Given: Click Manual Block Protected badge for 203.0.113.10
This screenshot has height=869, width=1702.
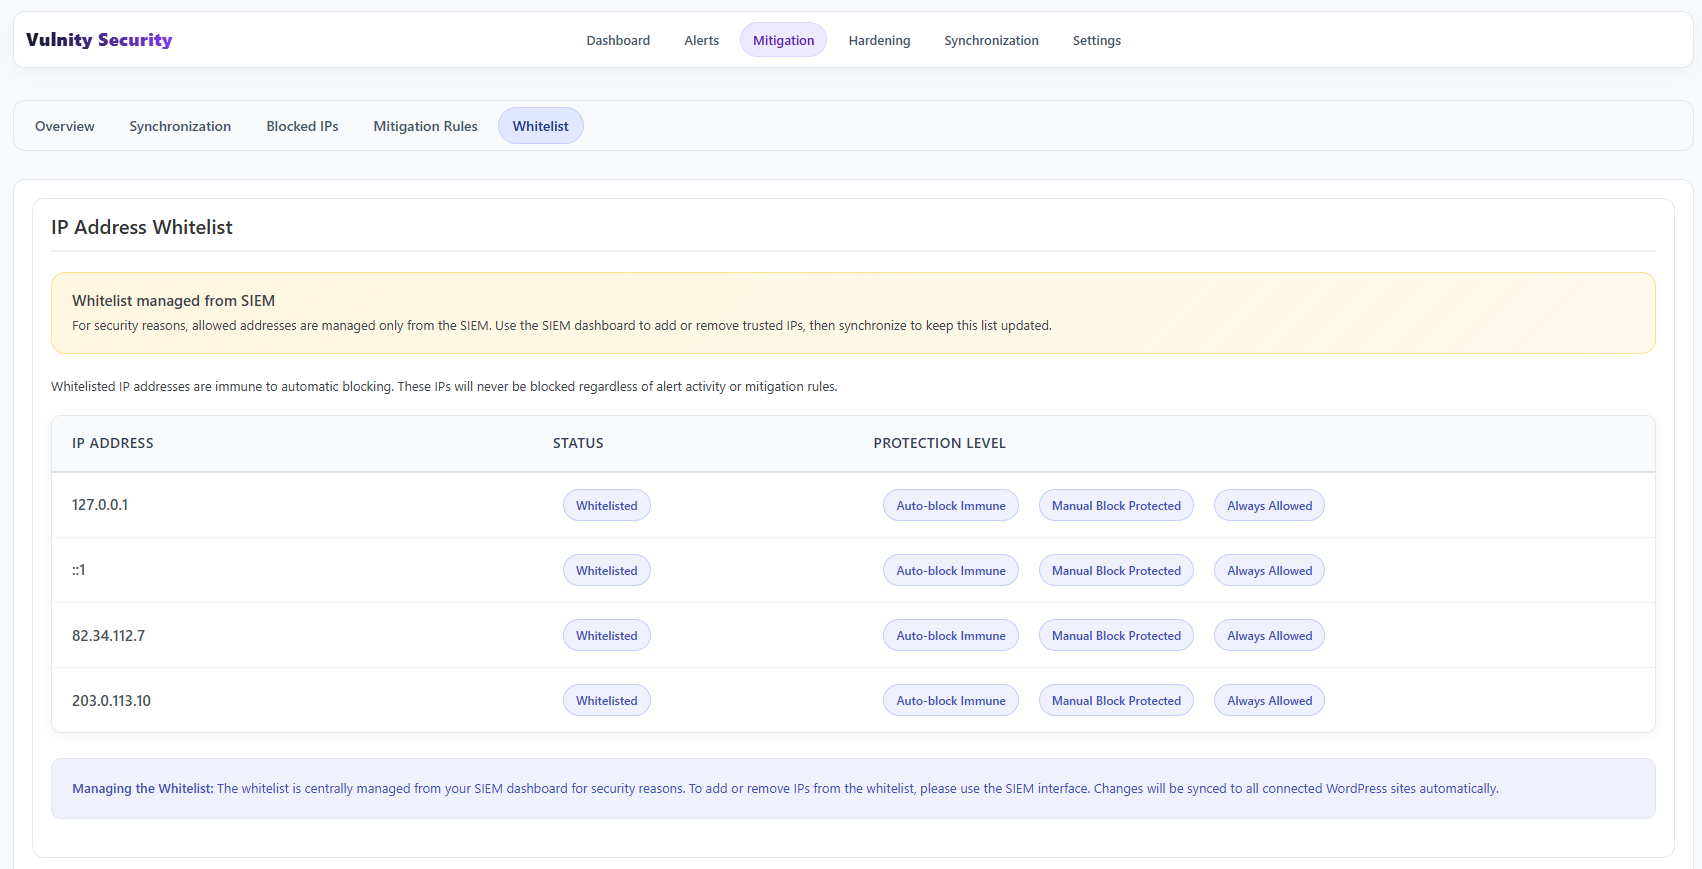Looking at the screenshot, I should pyautogui.click(x=1116, y=700).
